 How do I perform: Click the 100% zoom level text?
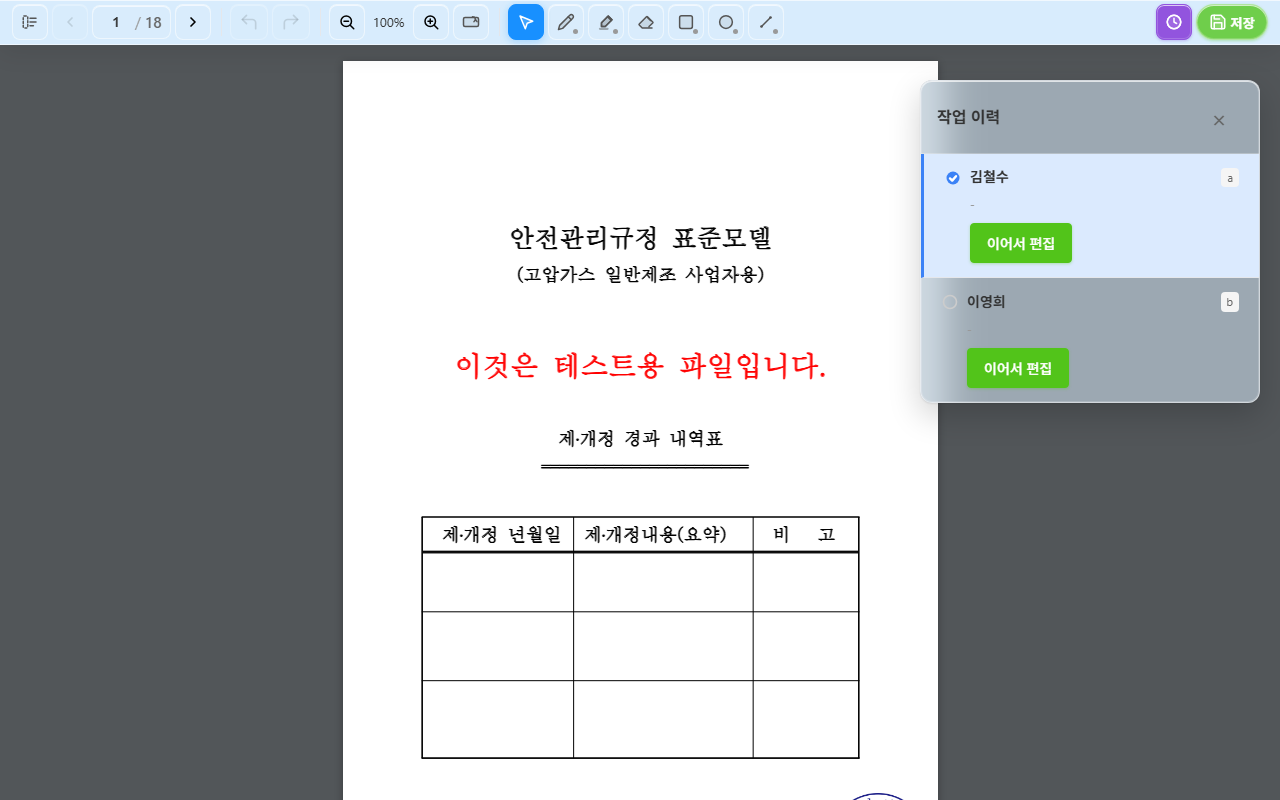coord(389,22)
